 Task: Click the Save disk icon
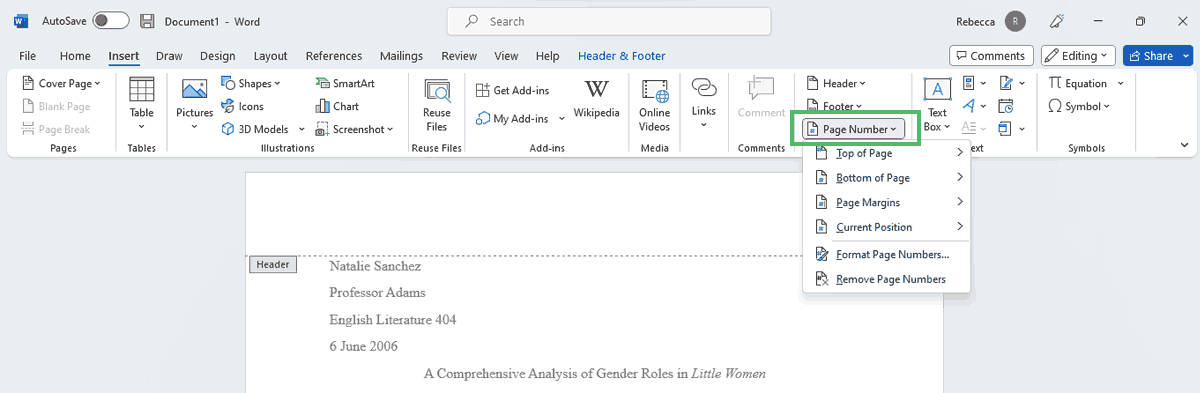(147, 21)
